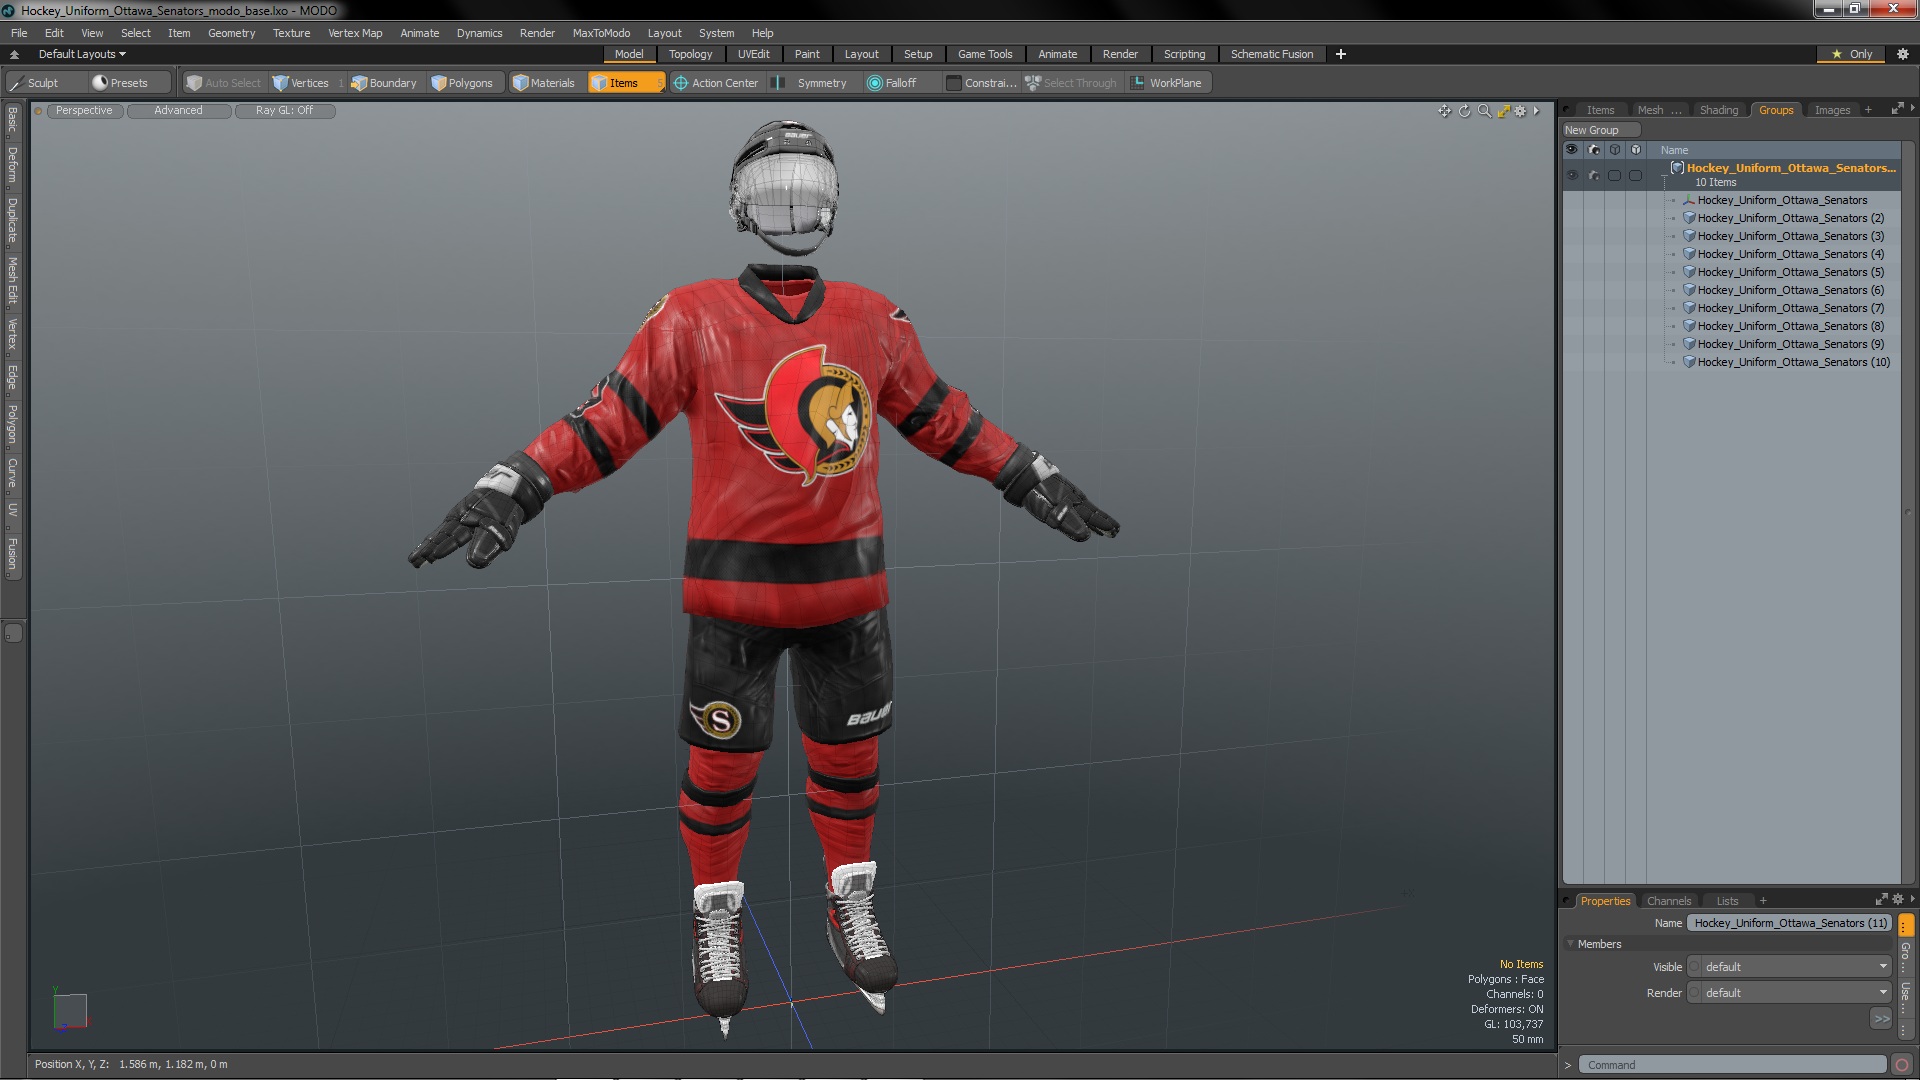This screenshot has height=1080, width=1920.
Task: Open the Presets browser icon
Action: (x=100, y=83)
